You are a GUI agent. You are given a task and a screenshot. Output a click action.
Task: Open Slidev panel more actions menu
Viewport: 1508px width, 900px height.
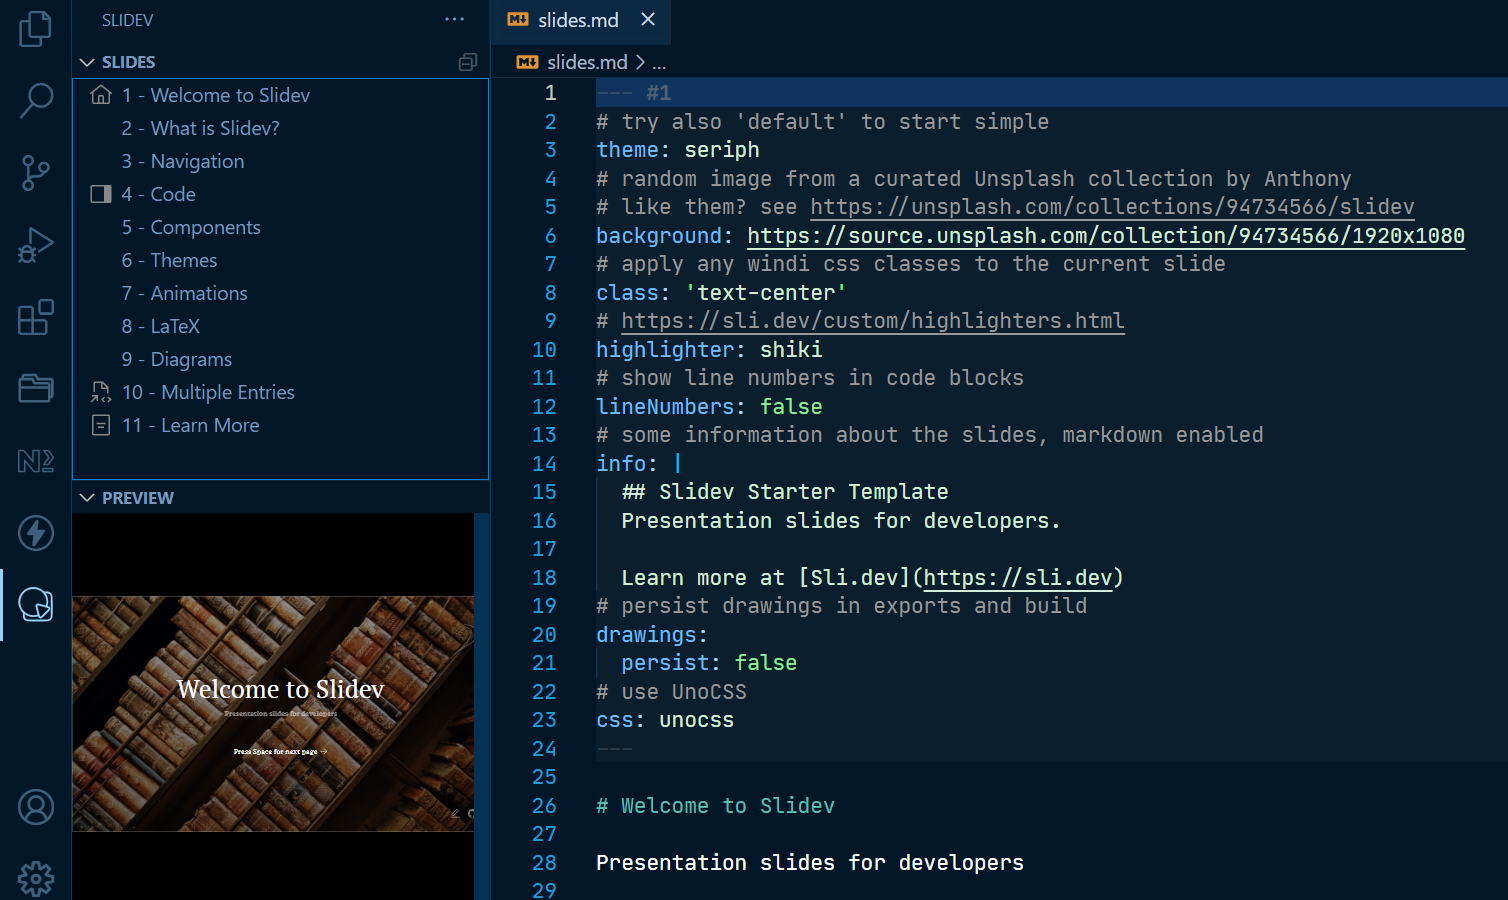(x=454, y=20)
